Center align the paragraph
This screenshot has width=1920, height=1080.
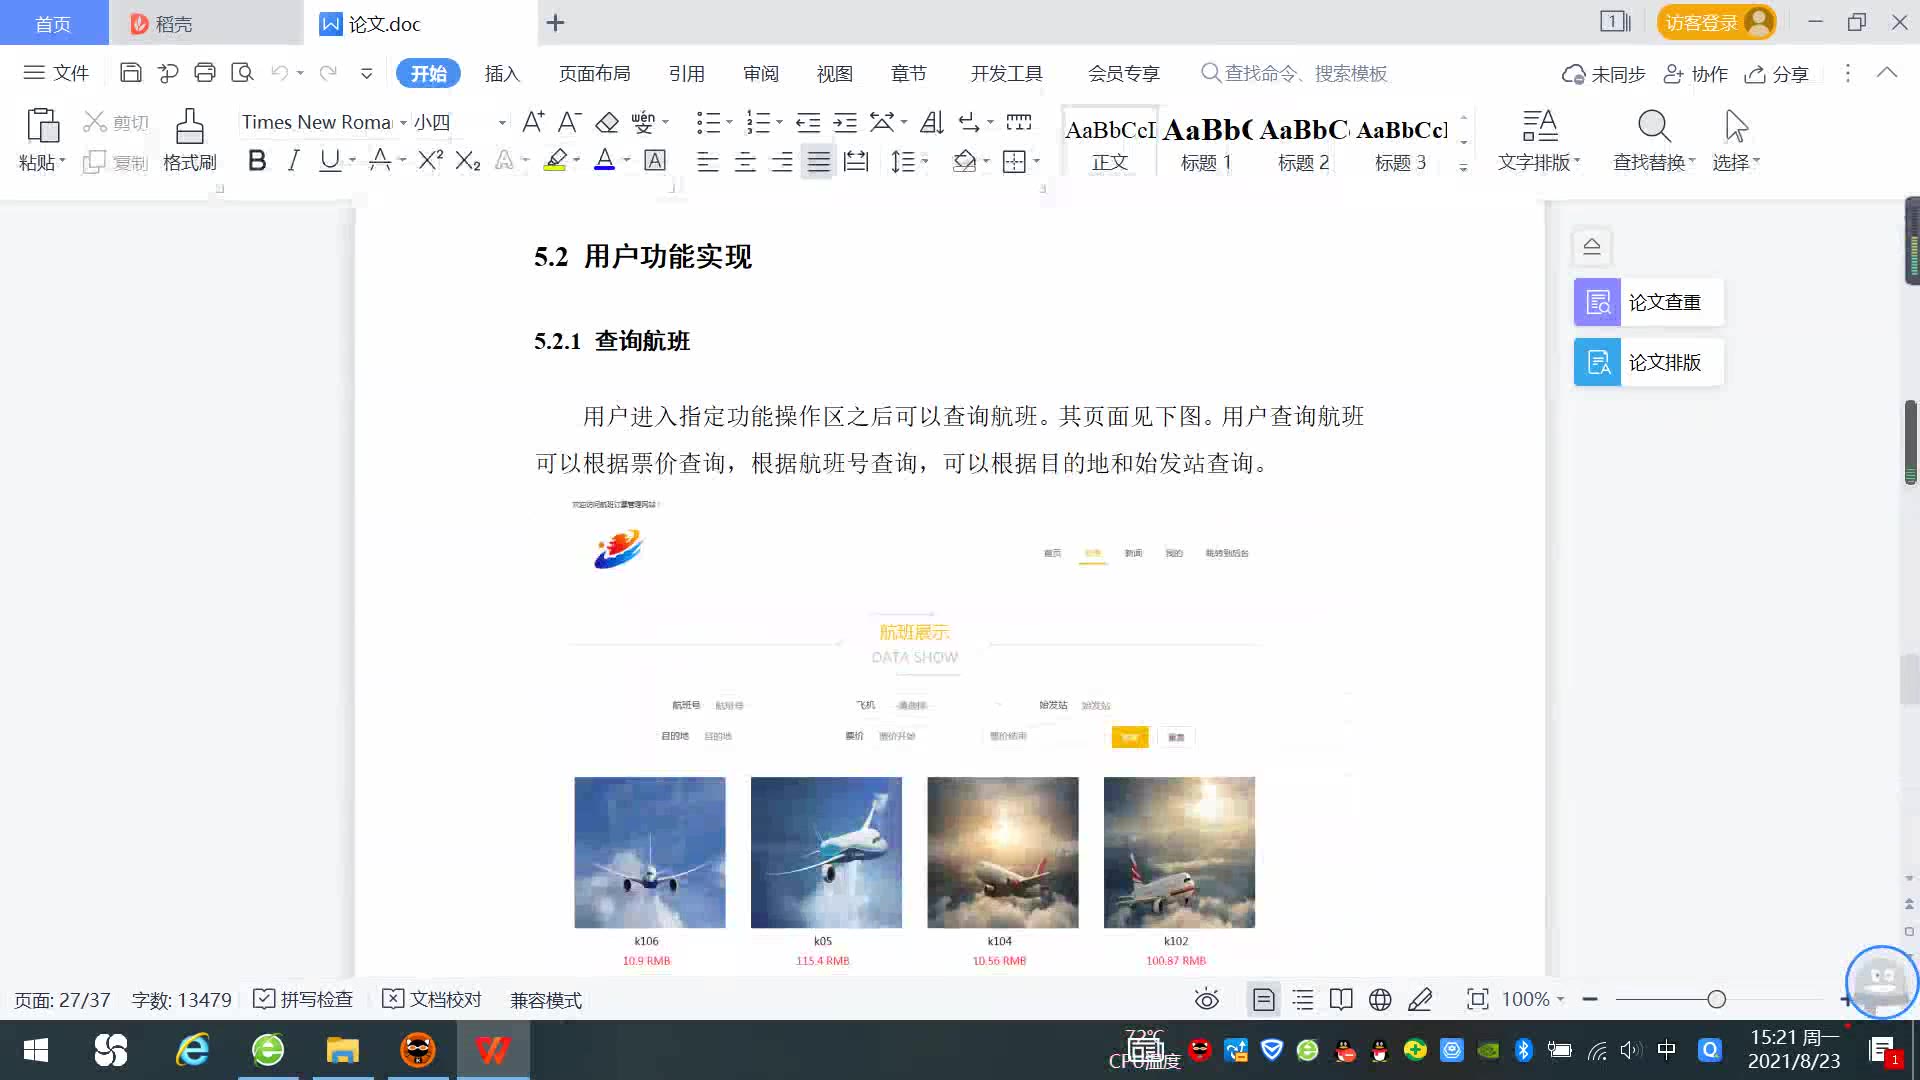[x=745, y=162]
